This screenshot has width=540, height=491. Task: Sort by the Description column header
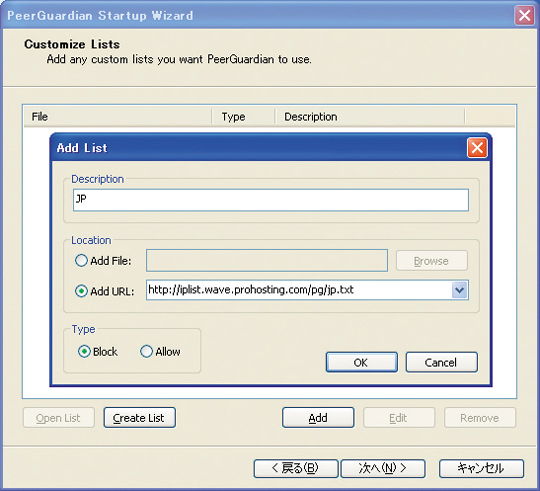[x=370, y=117]
